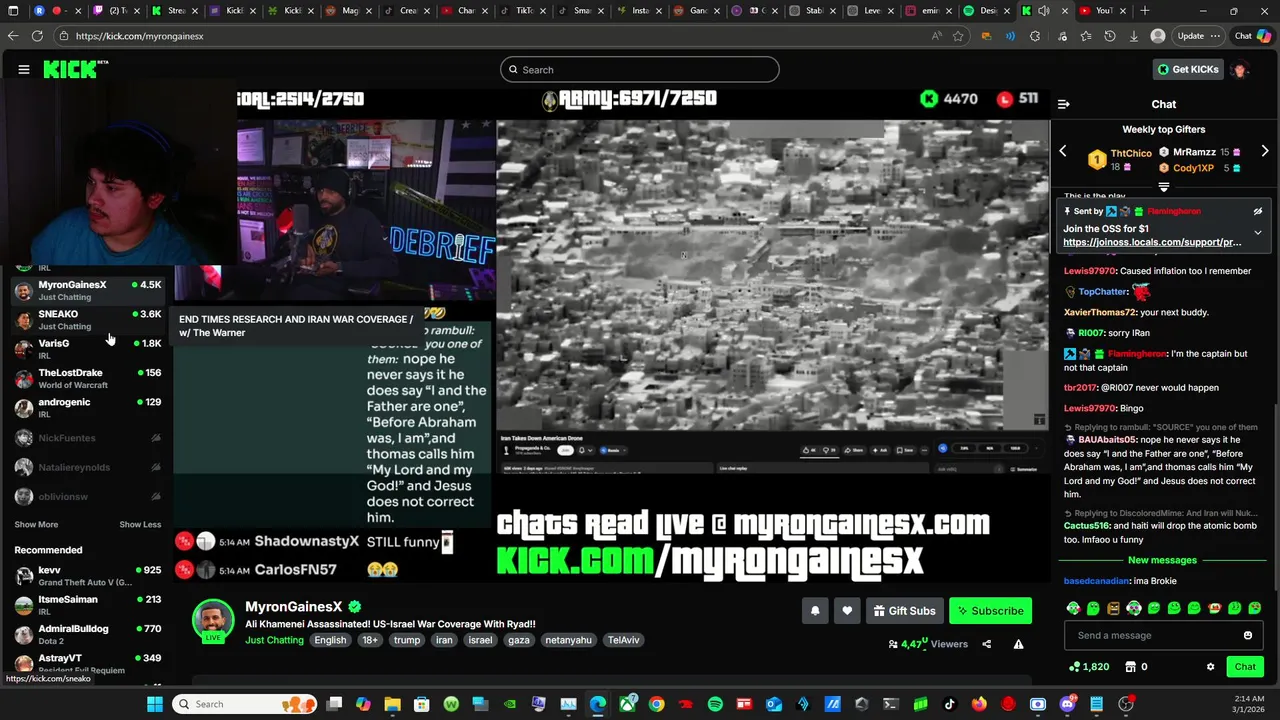
Task: Mute the active Kick tab speaker icon
Action: pos(1044,11)
